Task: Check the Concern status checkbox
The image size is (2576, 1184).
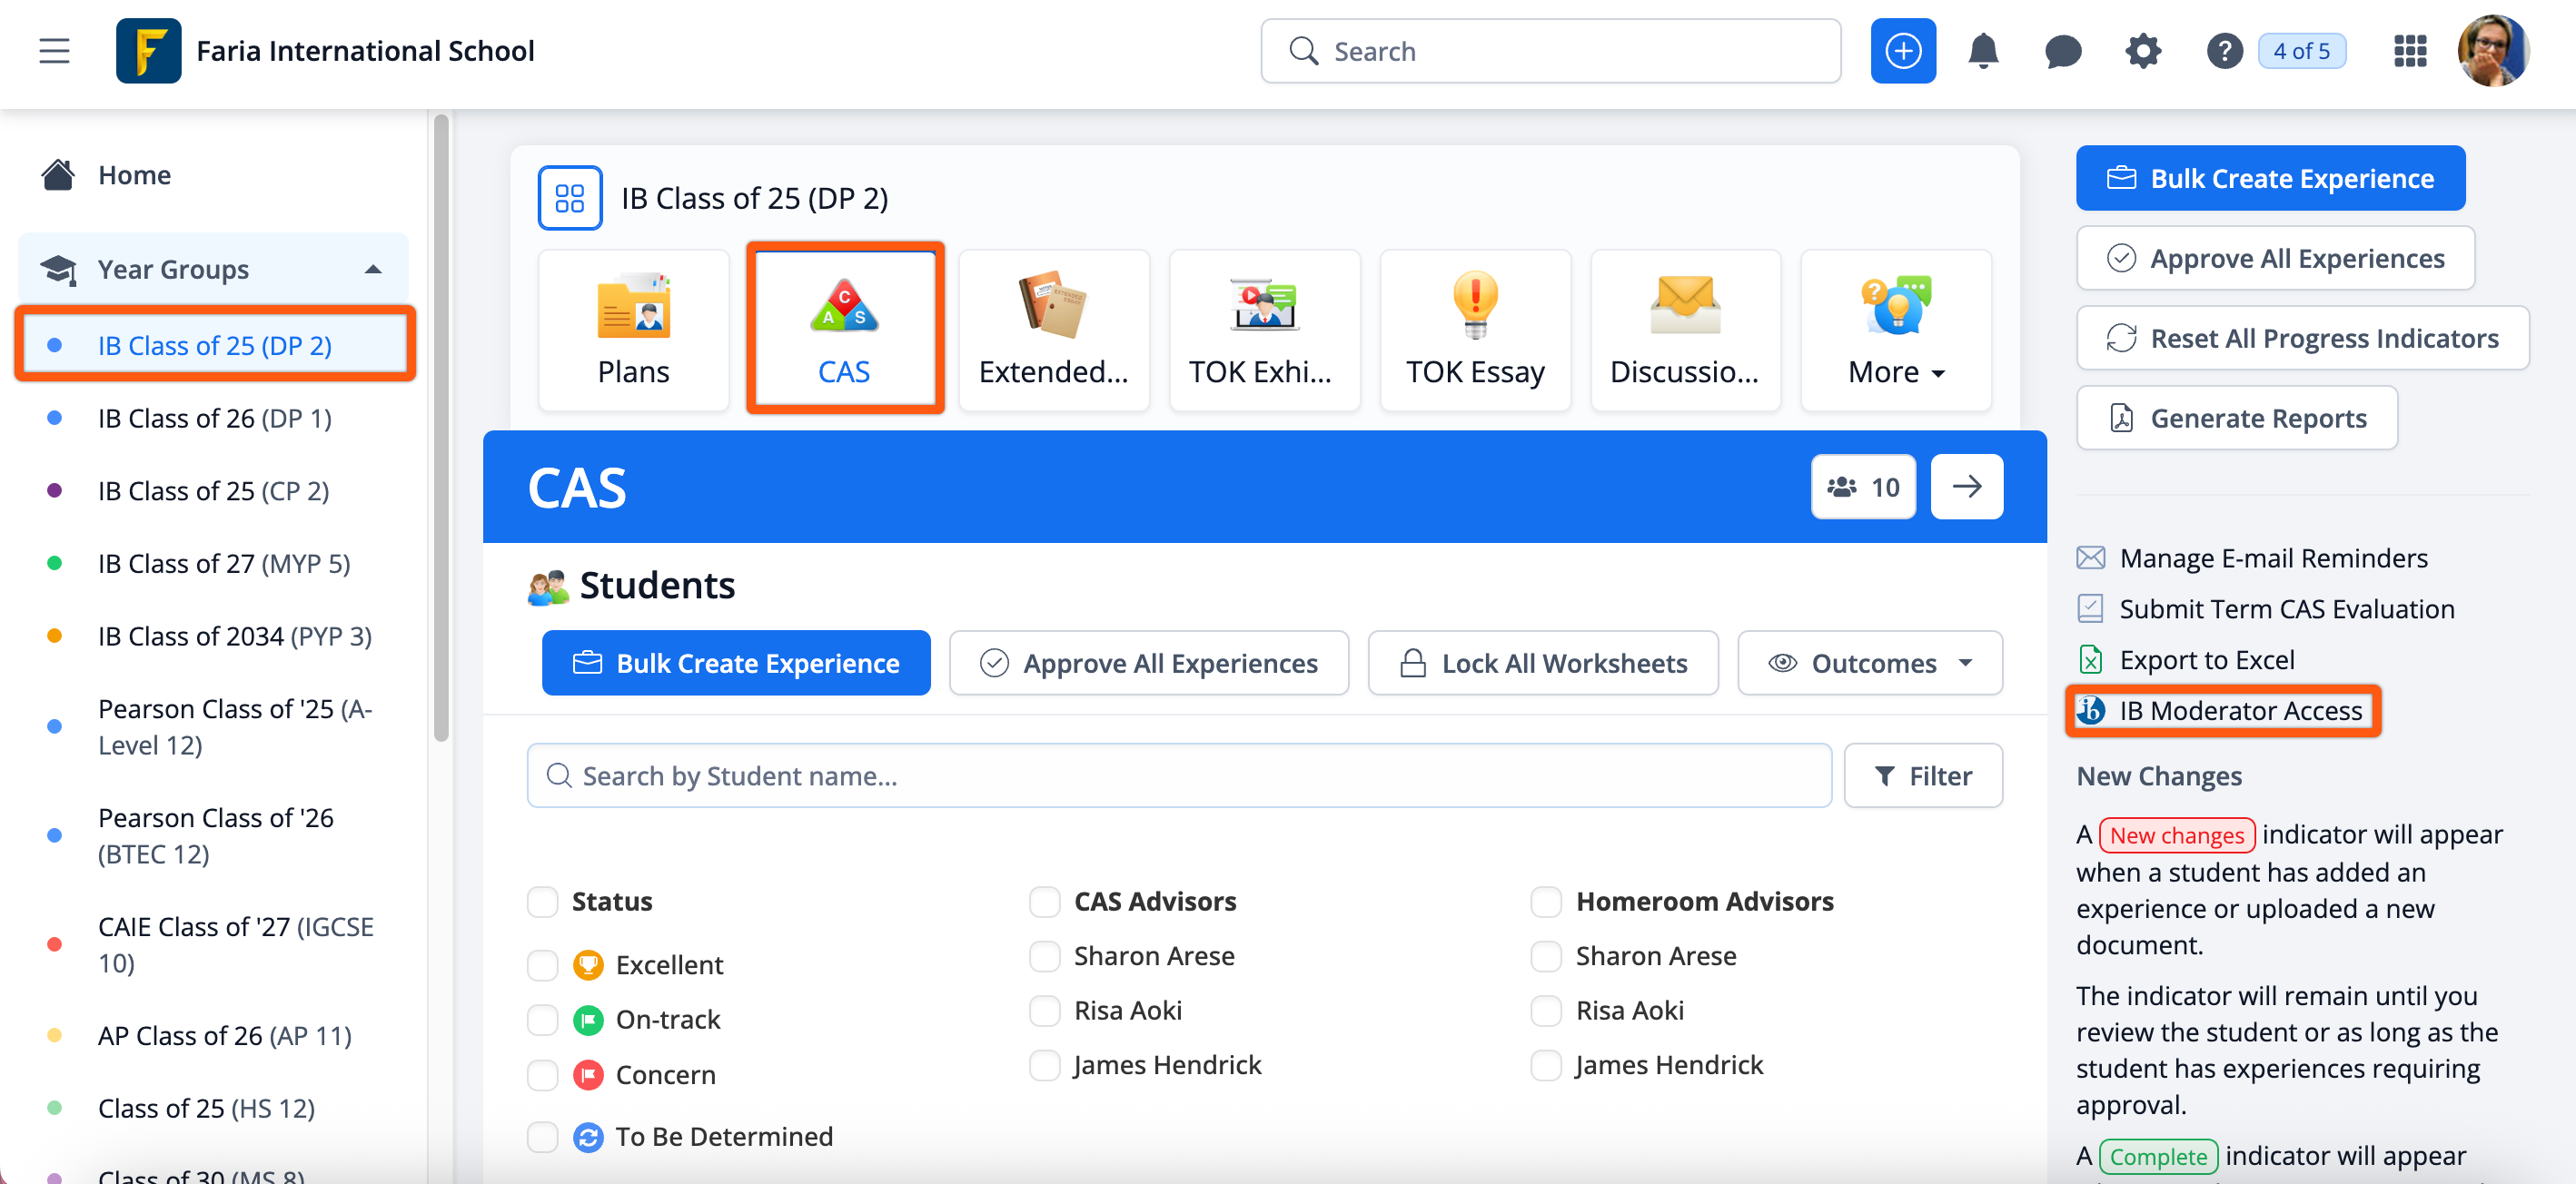Action: click(542, 1075)
